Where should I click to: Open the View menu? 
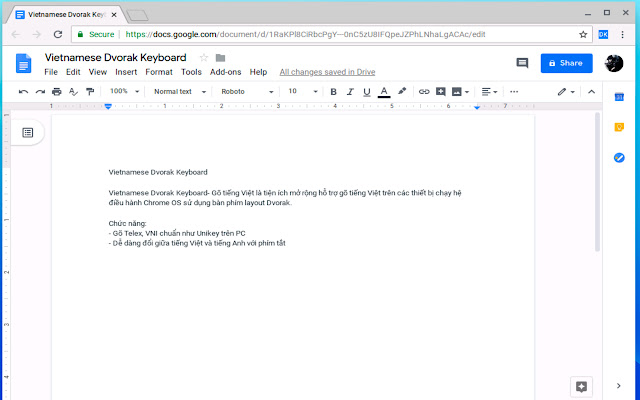pos(98,72)
